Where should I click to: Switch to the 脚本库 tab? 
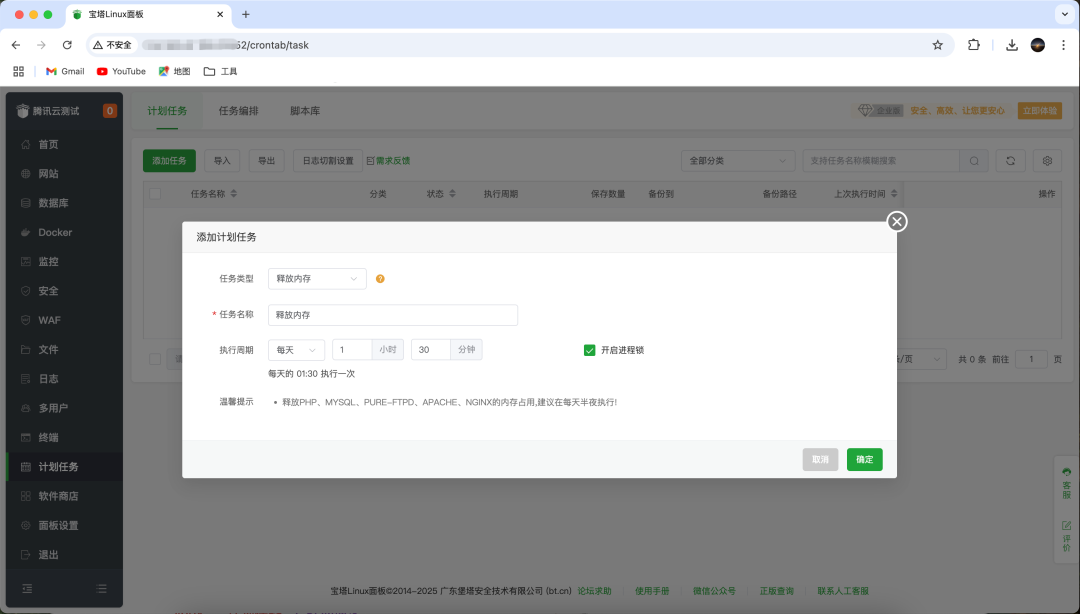[304, 111]
